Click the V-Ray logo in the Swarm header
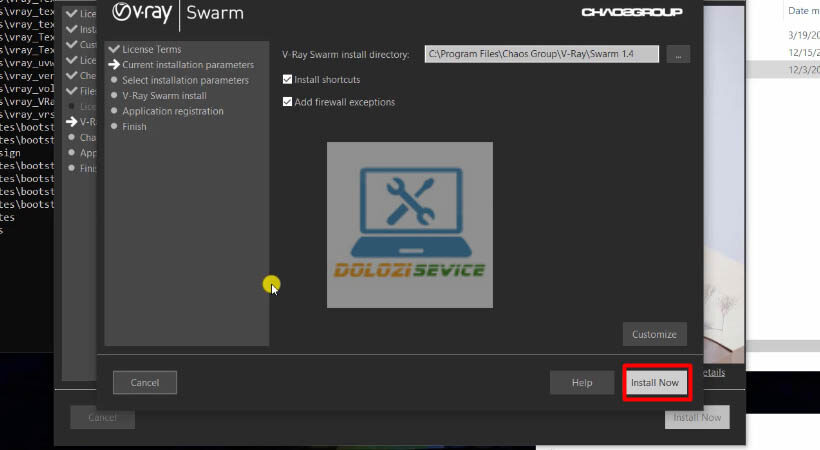Viewport: 820px width, 450px height. pyautogui.click(x=141, y=14)
